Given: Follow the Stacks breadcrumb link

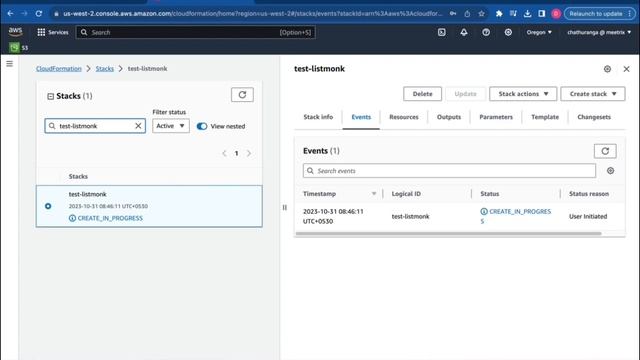Looking at the screenshot, I should click(x=104, y=69).
